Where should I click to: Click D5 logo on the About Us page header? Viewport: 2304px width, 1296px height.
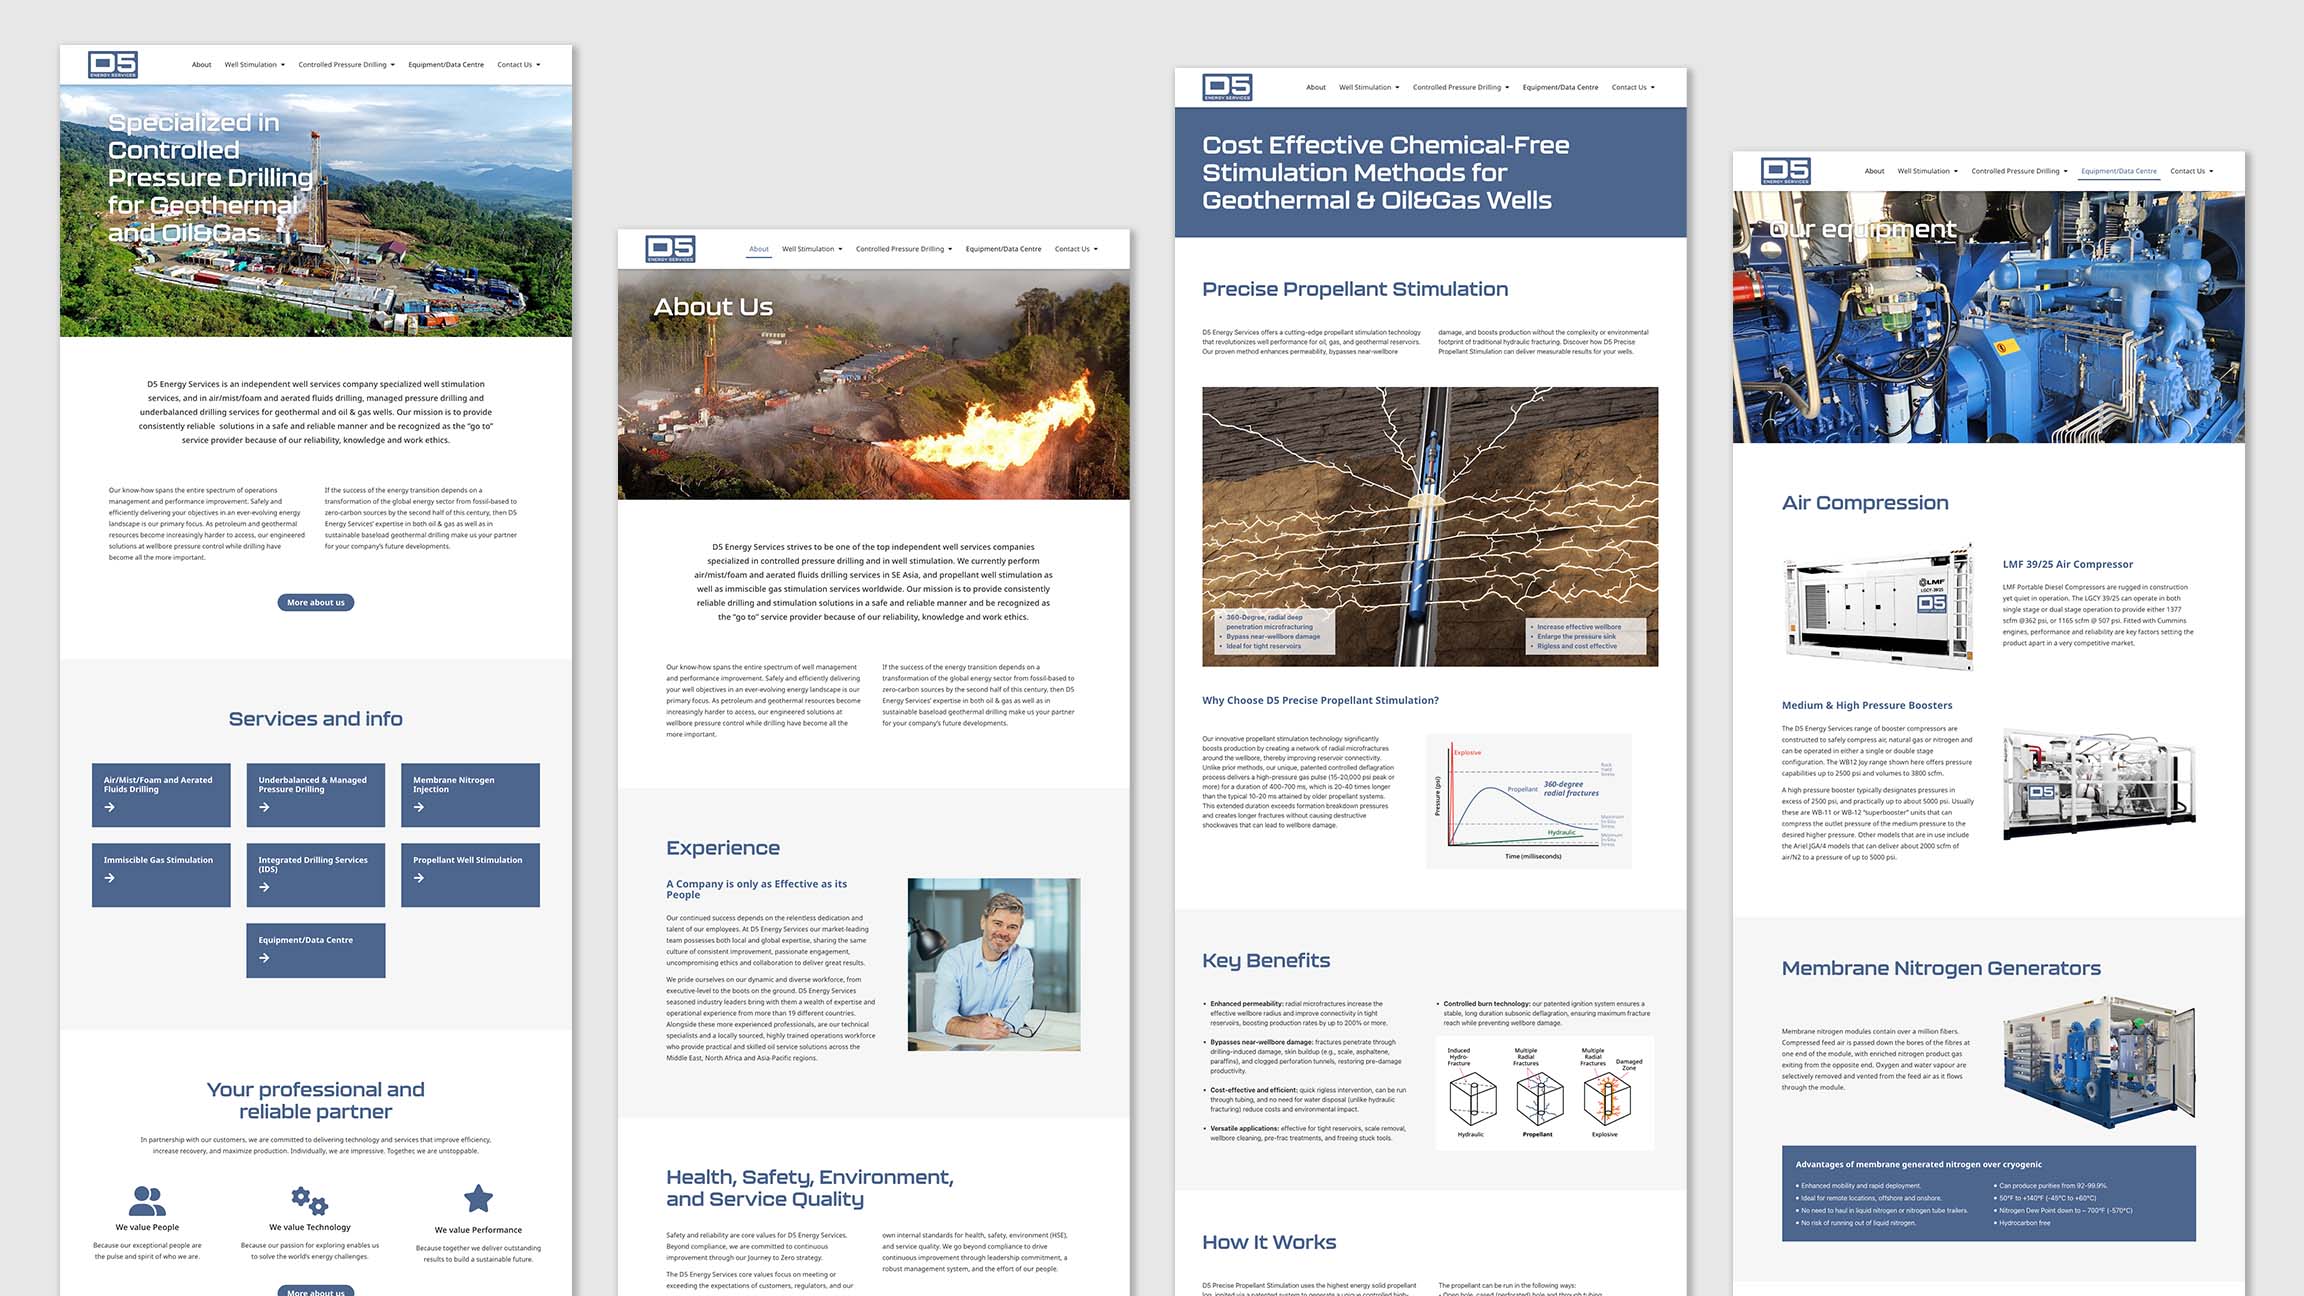670,248
